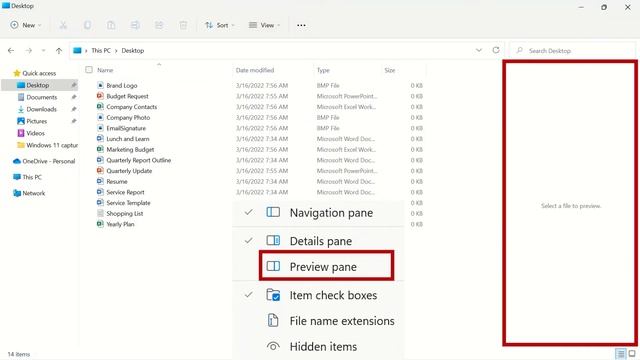Select the Marketing Budget file
Screen dimensions: 640x360
pyautogui.click(x=130, y=149)
